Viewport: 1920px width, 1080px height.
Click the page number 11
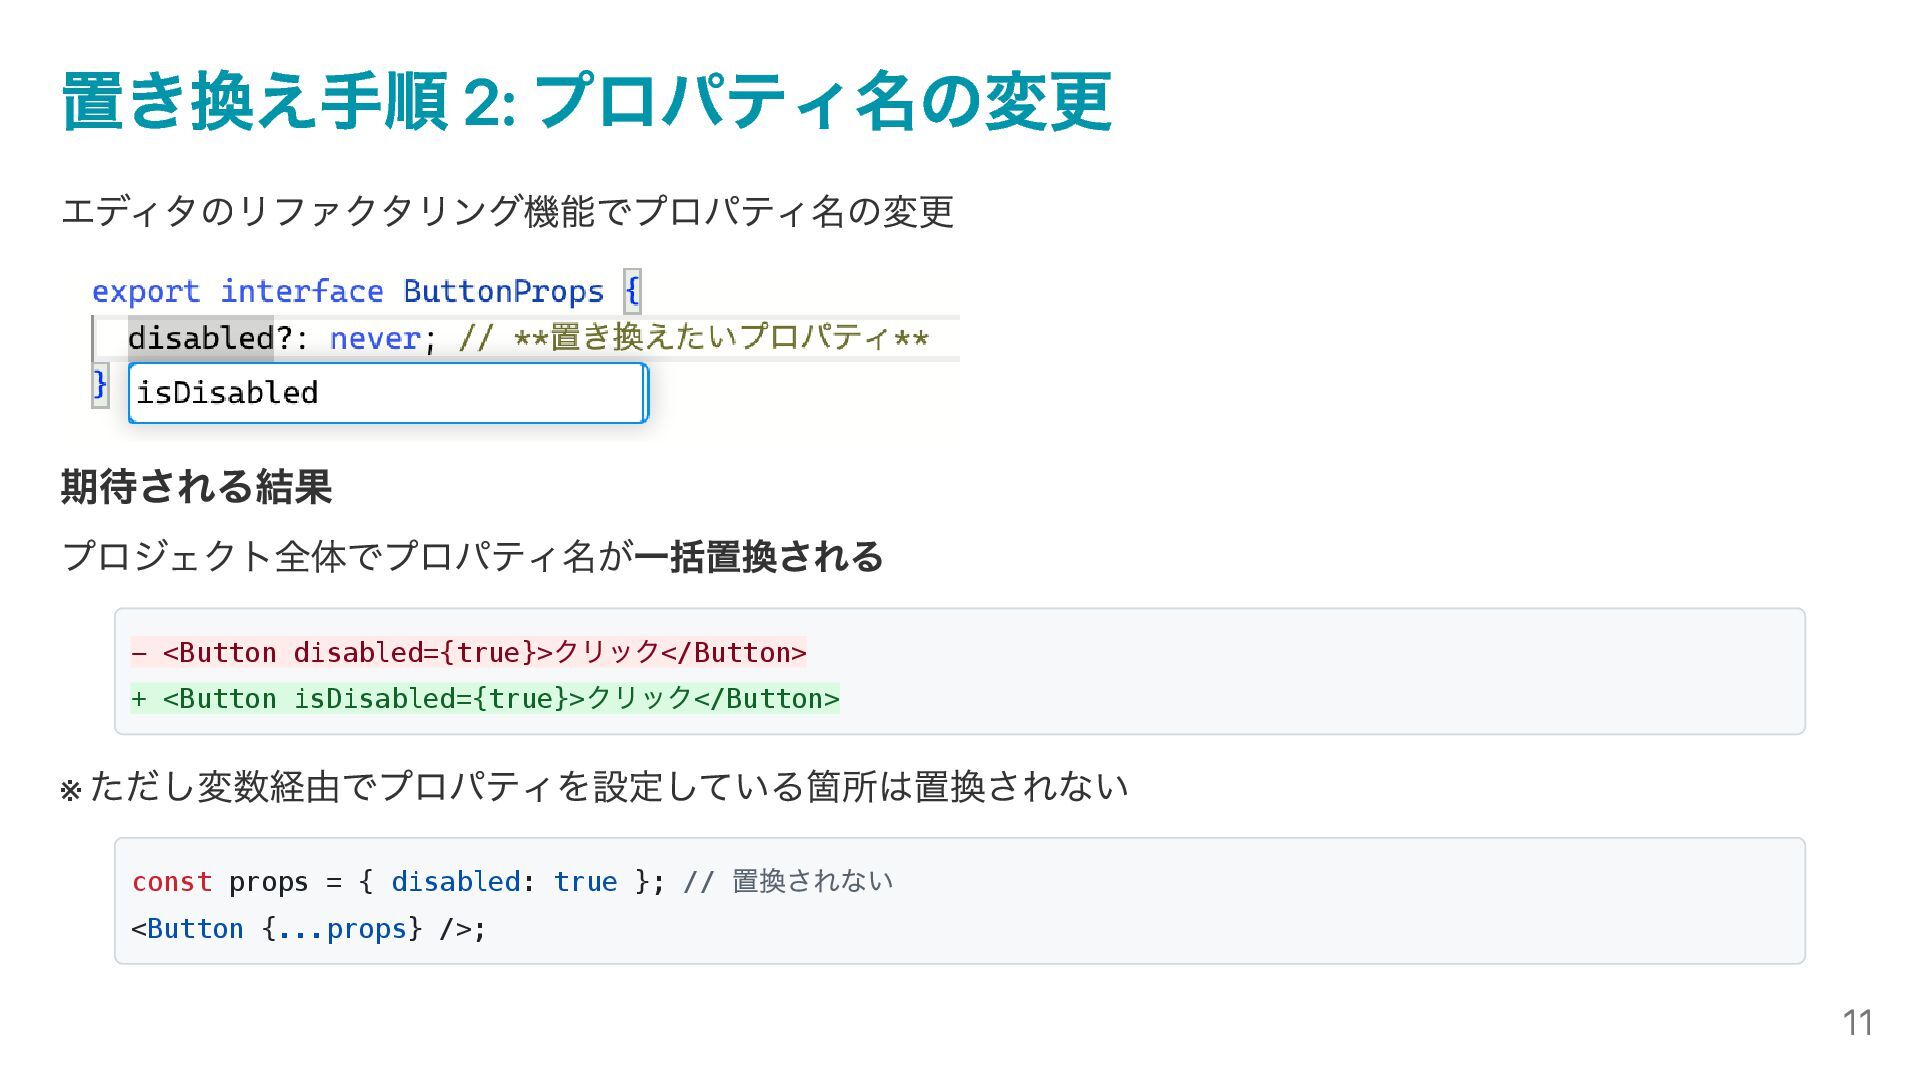tap(1857, 1022)
